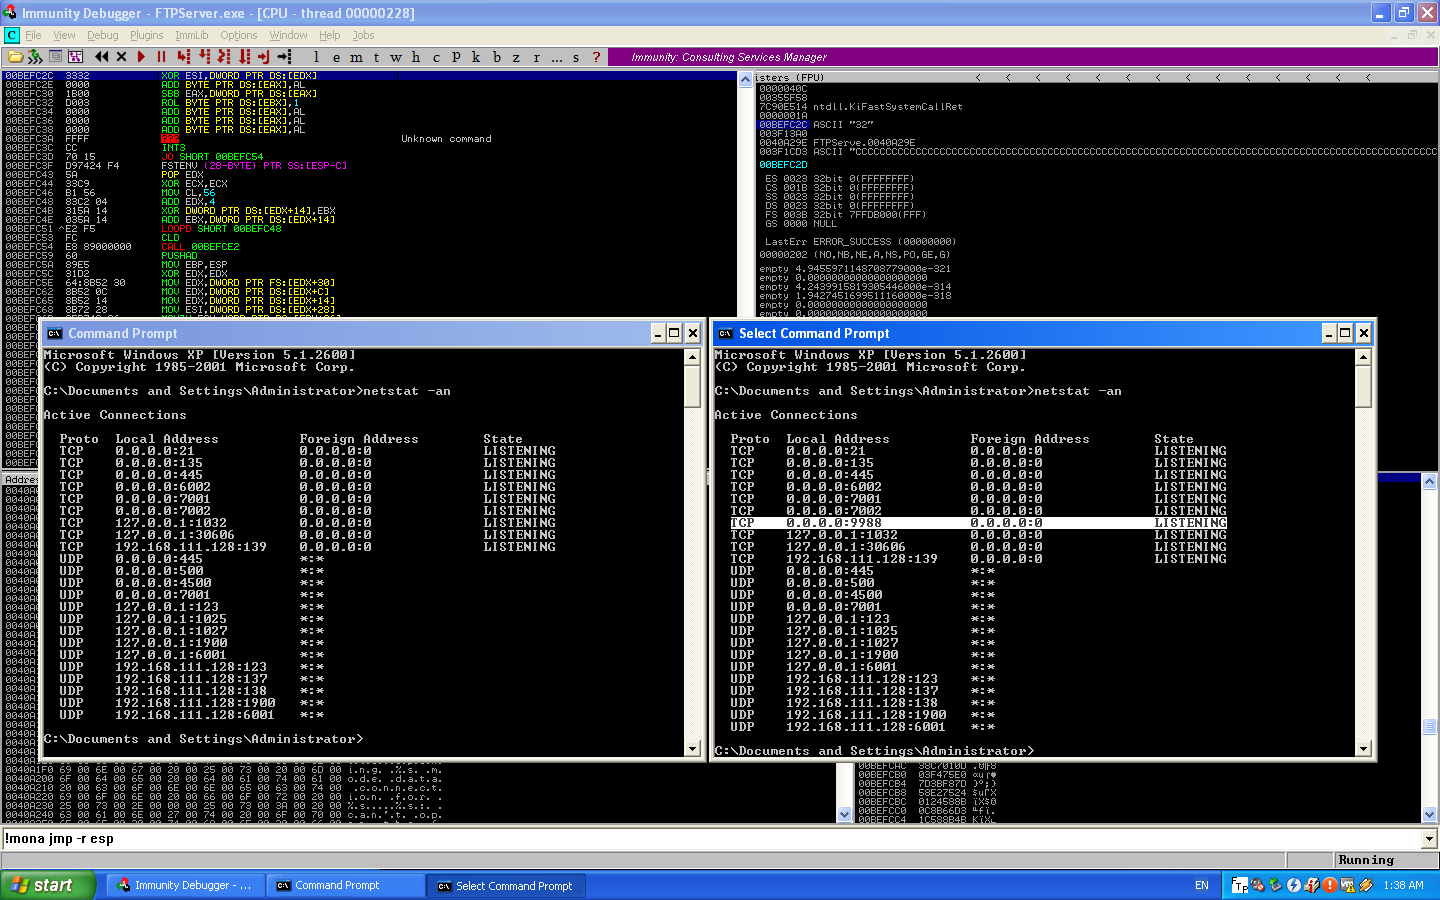The image size is (1440, 900).
Task: Open the File menu
Action: (33, 35)
